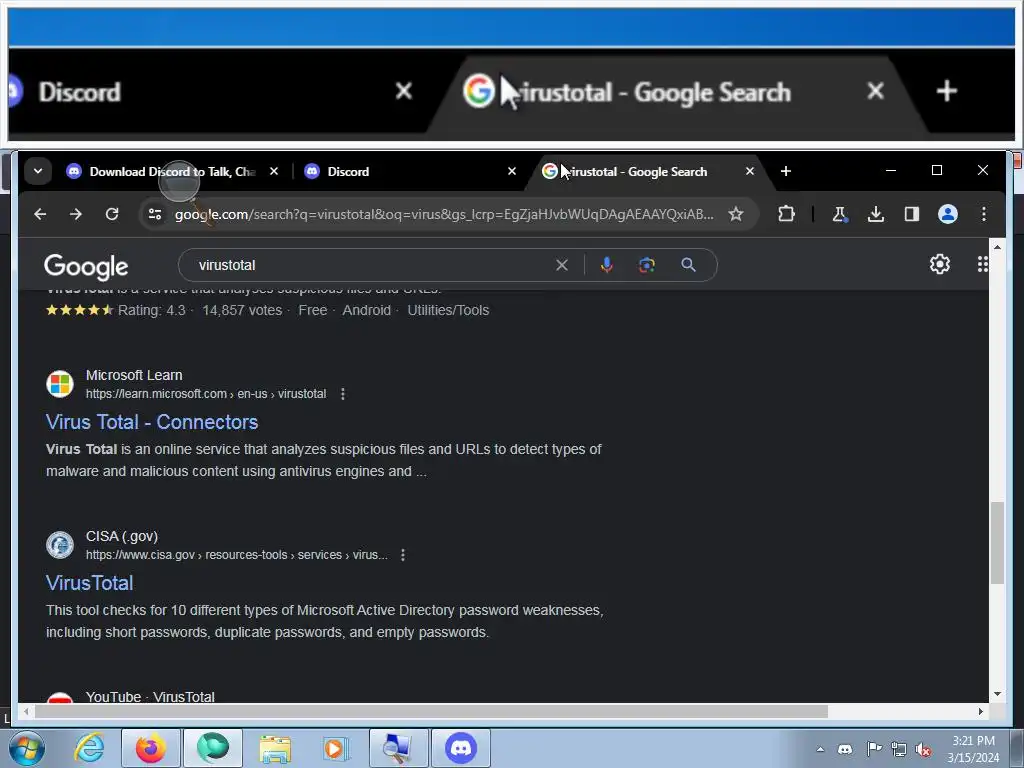
Task: Open Windows Explorer folder in taskbar
Action: (275, 748)
